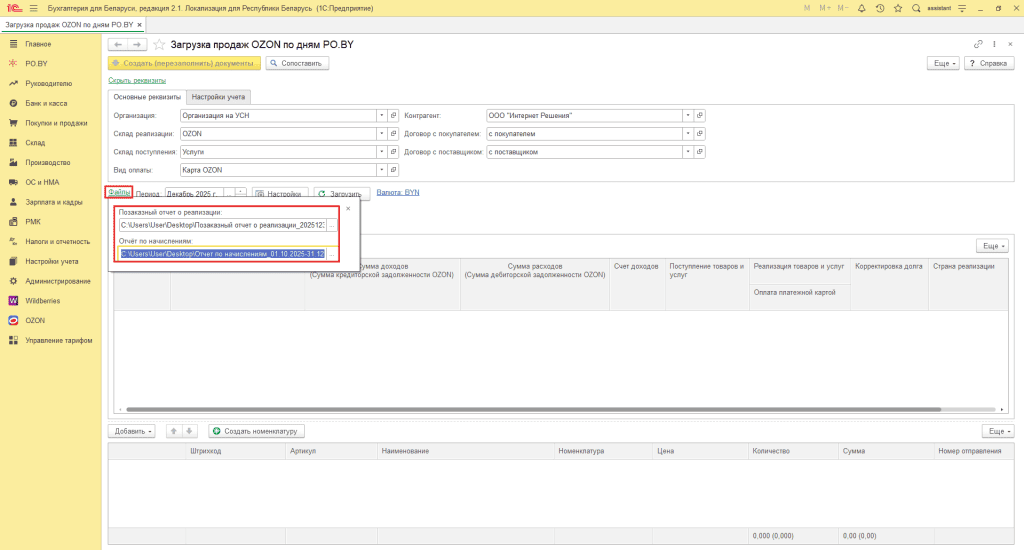Go to Банк и касса section
This screenshot has height=550, width=1024.
(46, 103)
